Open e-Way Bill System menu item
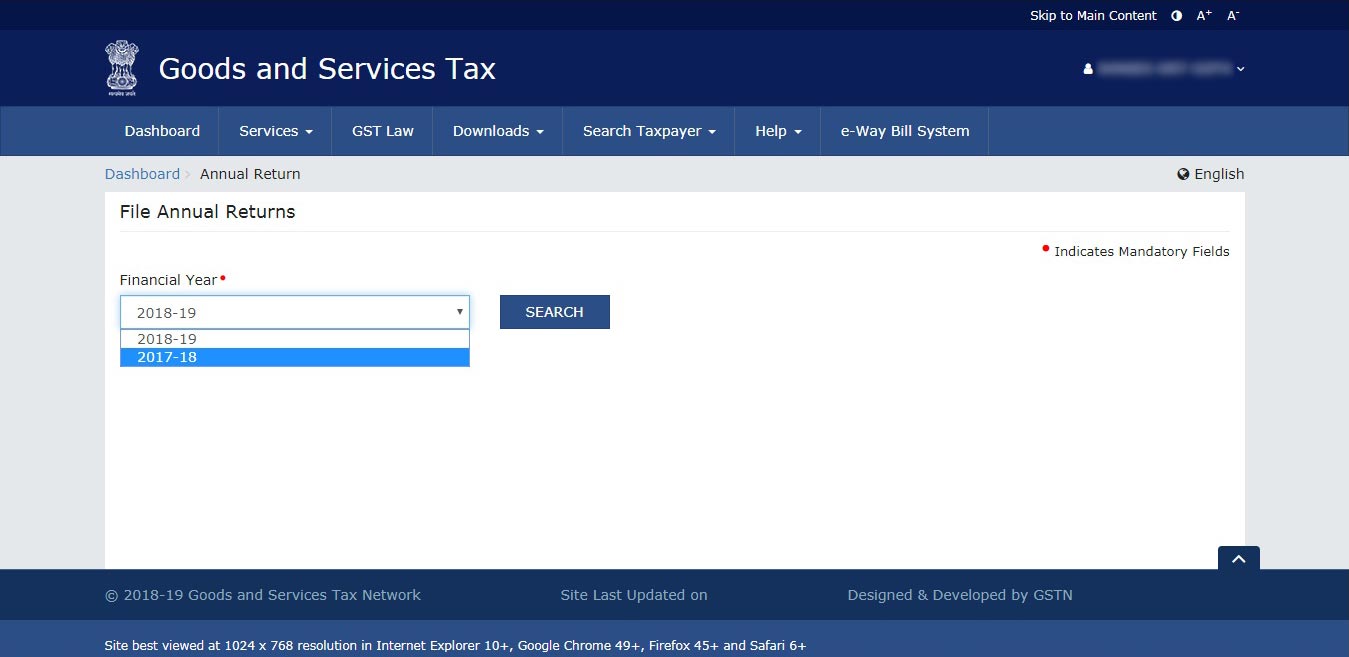Screen dimensions: 1349x657 tap(904, 131)
